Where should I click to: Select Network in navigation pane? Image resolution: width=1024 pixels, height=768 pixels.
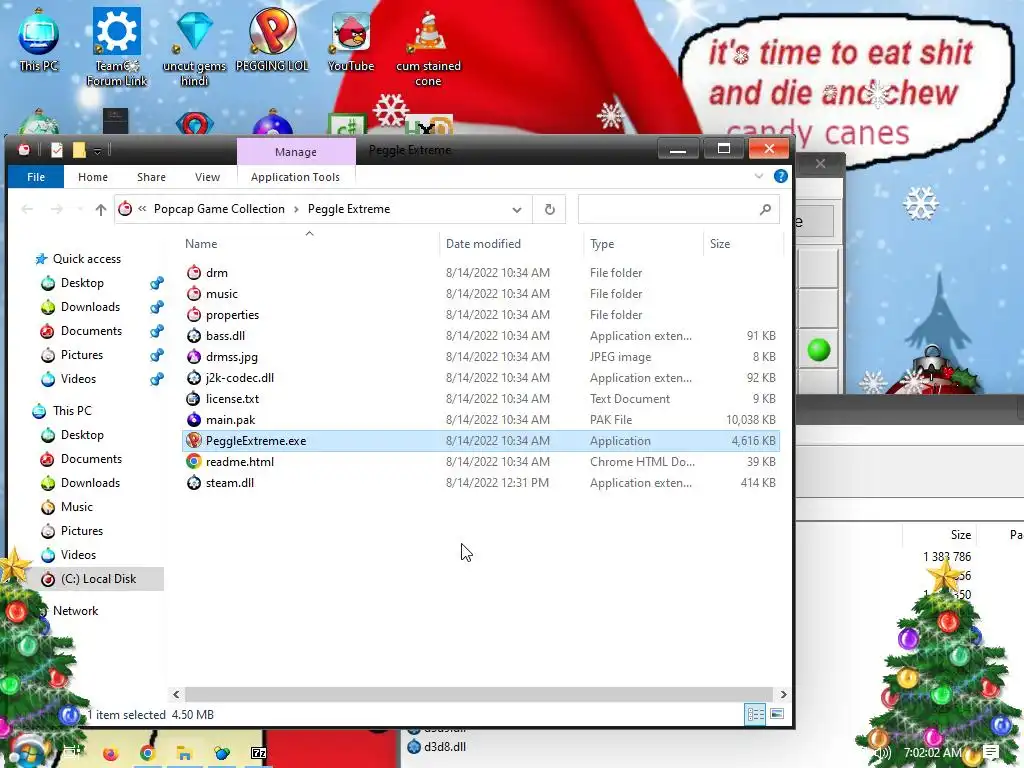click(x=75, y=611)
